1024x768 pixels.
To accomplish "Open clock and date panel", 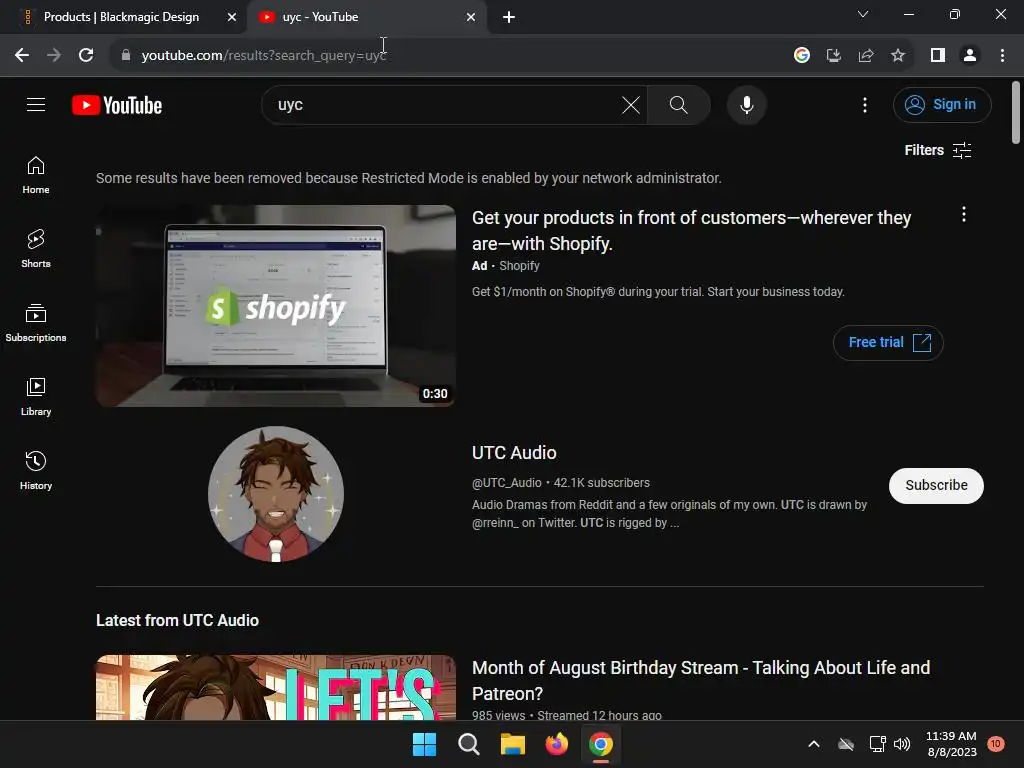I will (951, 744).
